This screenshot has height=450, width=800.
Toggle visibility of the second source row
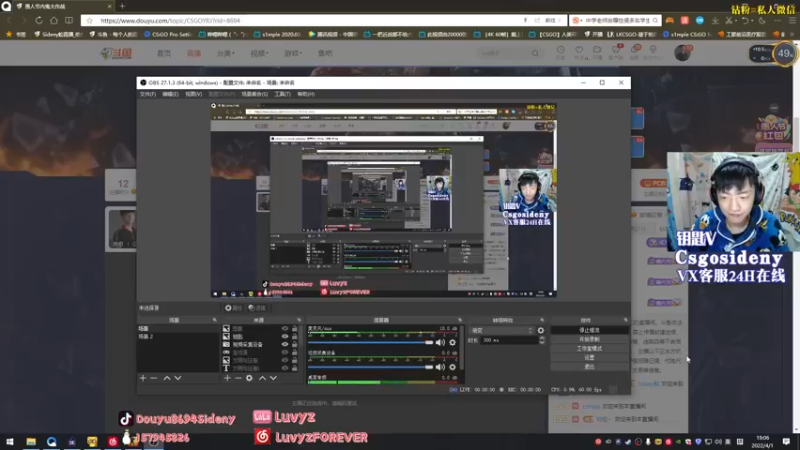coord(285,336)
